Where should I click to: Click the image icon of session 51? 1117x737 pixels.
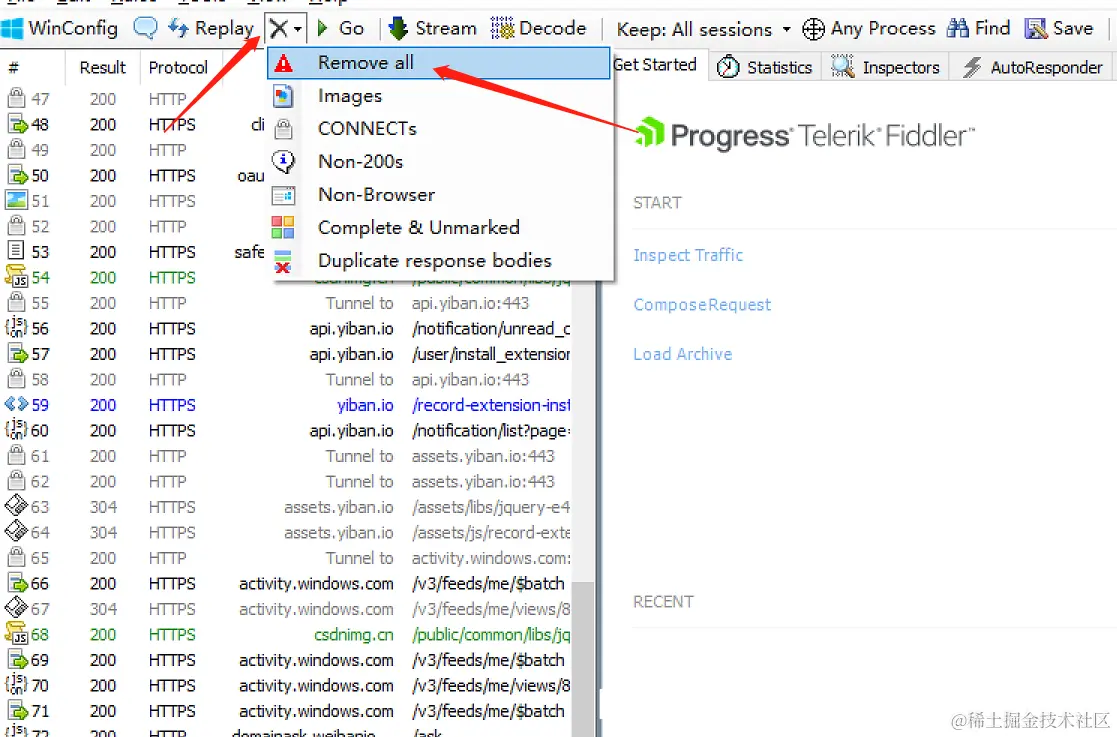tap(16, 200)
